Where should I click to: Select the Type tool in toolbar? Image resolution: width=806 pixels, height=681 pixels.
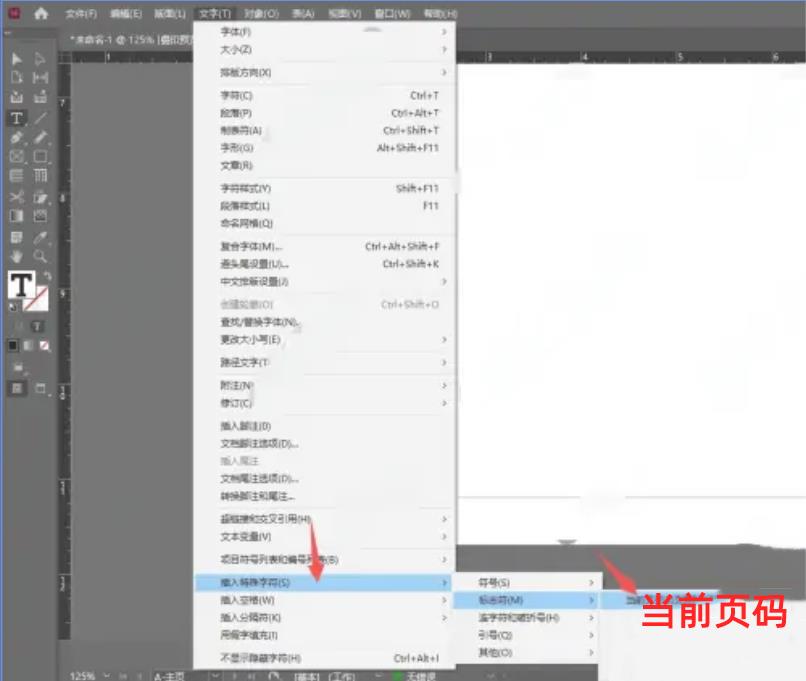(17, 118)
